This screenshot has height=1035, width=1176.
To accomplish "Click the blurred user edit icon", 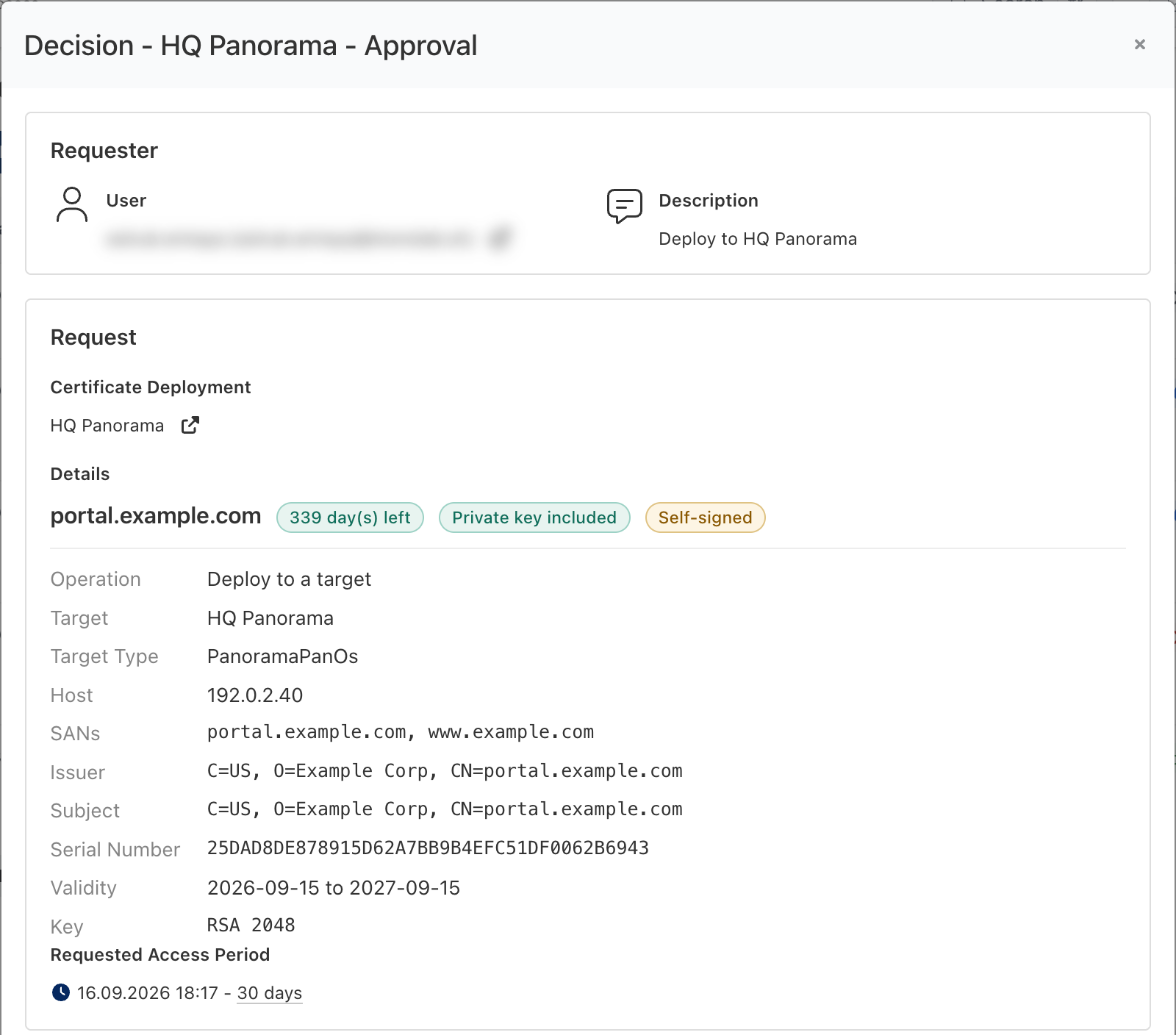I will point(500,238).
